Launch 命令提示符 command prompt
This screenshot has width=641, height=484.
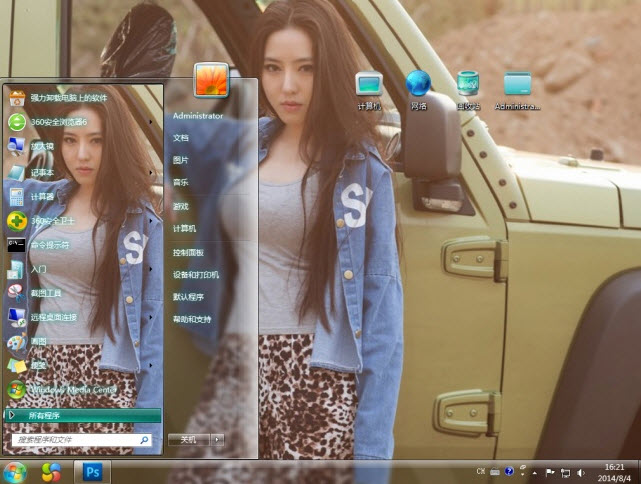[50, 244]
